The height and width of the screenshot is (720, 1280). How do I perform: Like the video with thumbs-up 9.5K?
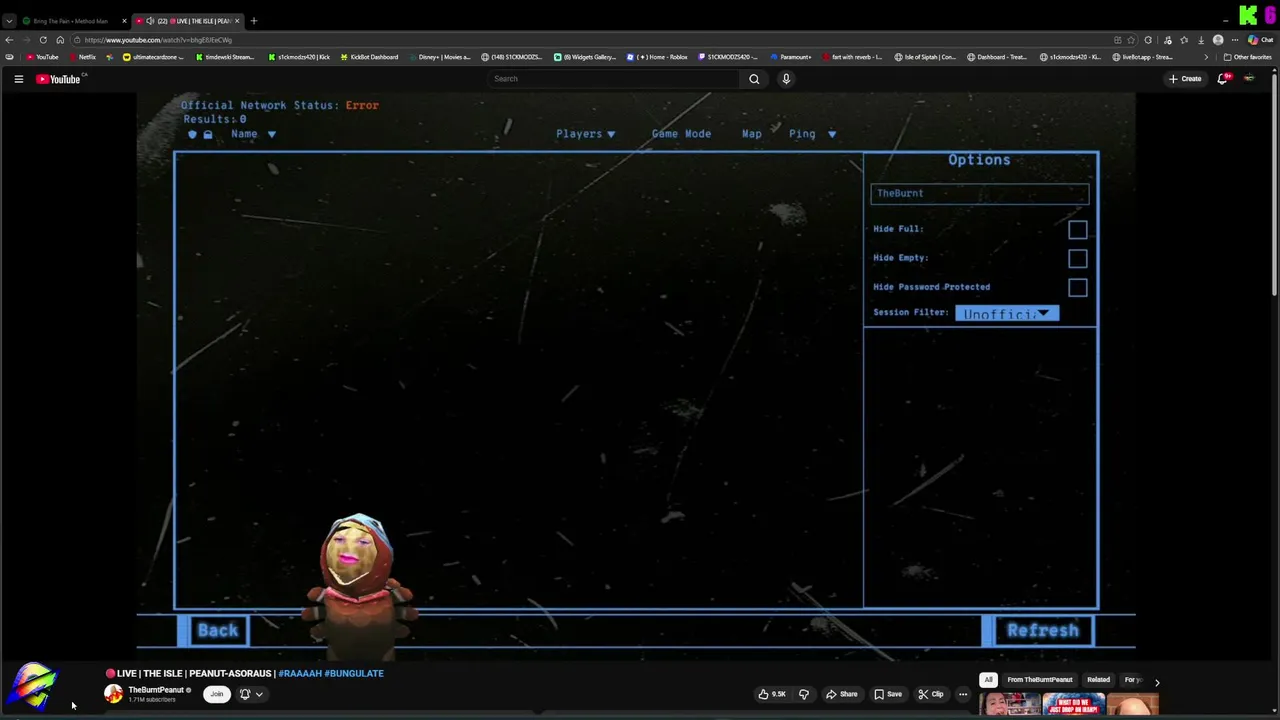tap(772, 694)
